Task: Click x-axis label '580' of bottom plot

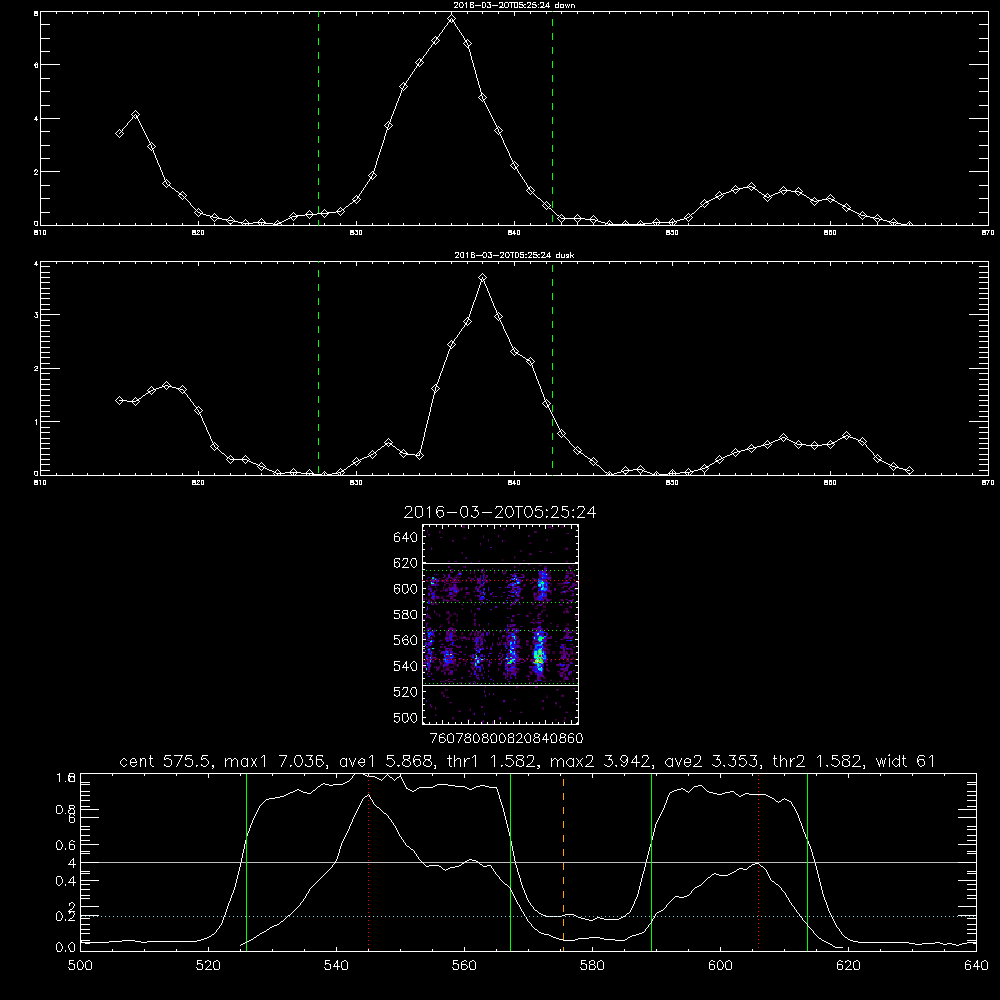Action: point(592,966)
